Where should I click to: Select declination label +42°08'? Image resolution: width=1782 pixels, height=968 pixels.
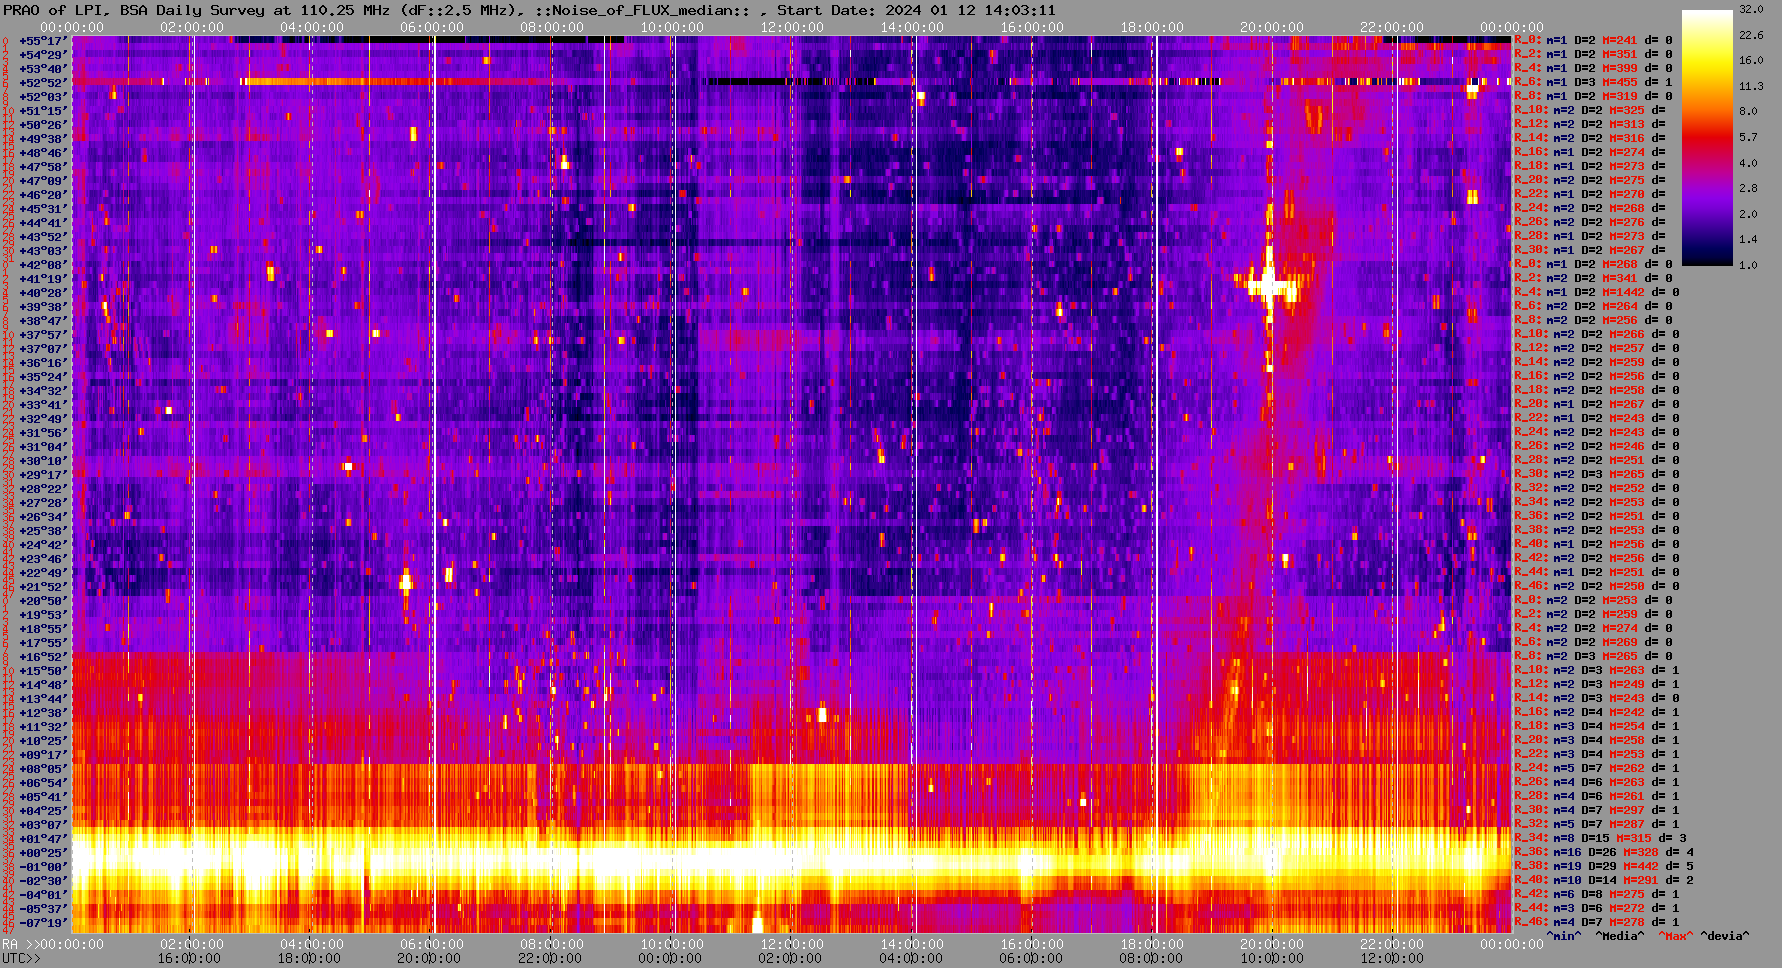tap(43, 265)
